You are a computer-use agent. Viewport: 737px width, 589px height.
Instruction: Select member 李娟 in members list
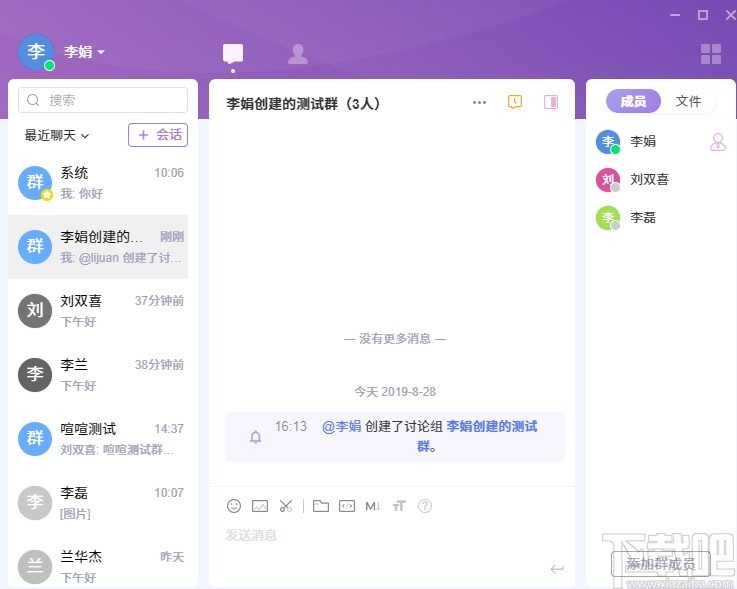[660, 141]
